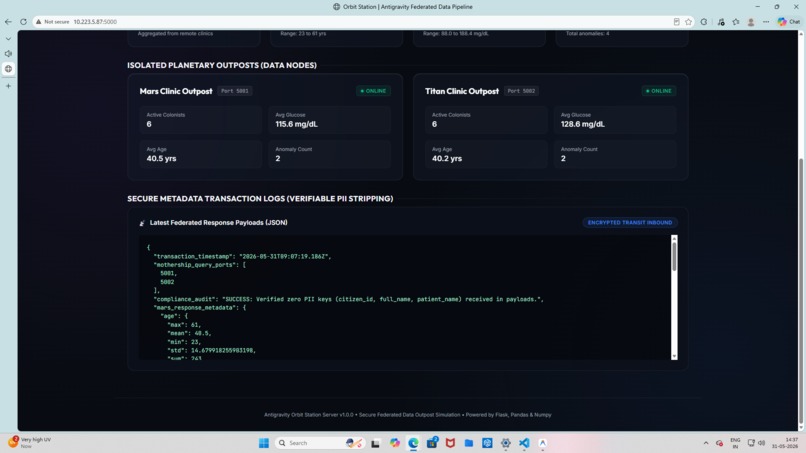Click the mars_response_metadata line in JSON

tap(199, 307)
